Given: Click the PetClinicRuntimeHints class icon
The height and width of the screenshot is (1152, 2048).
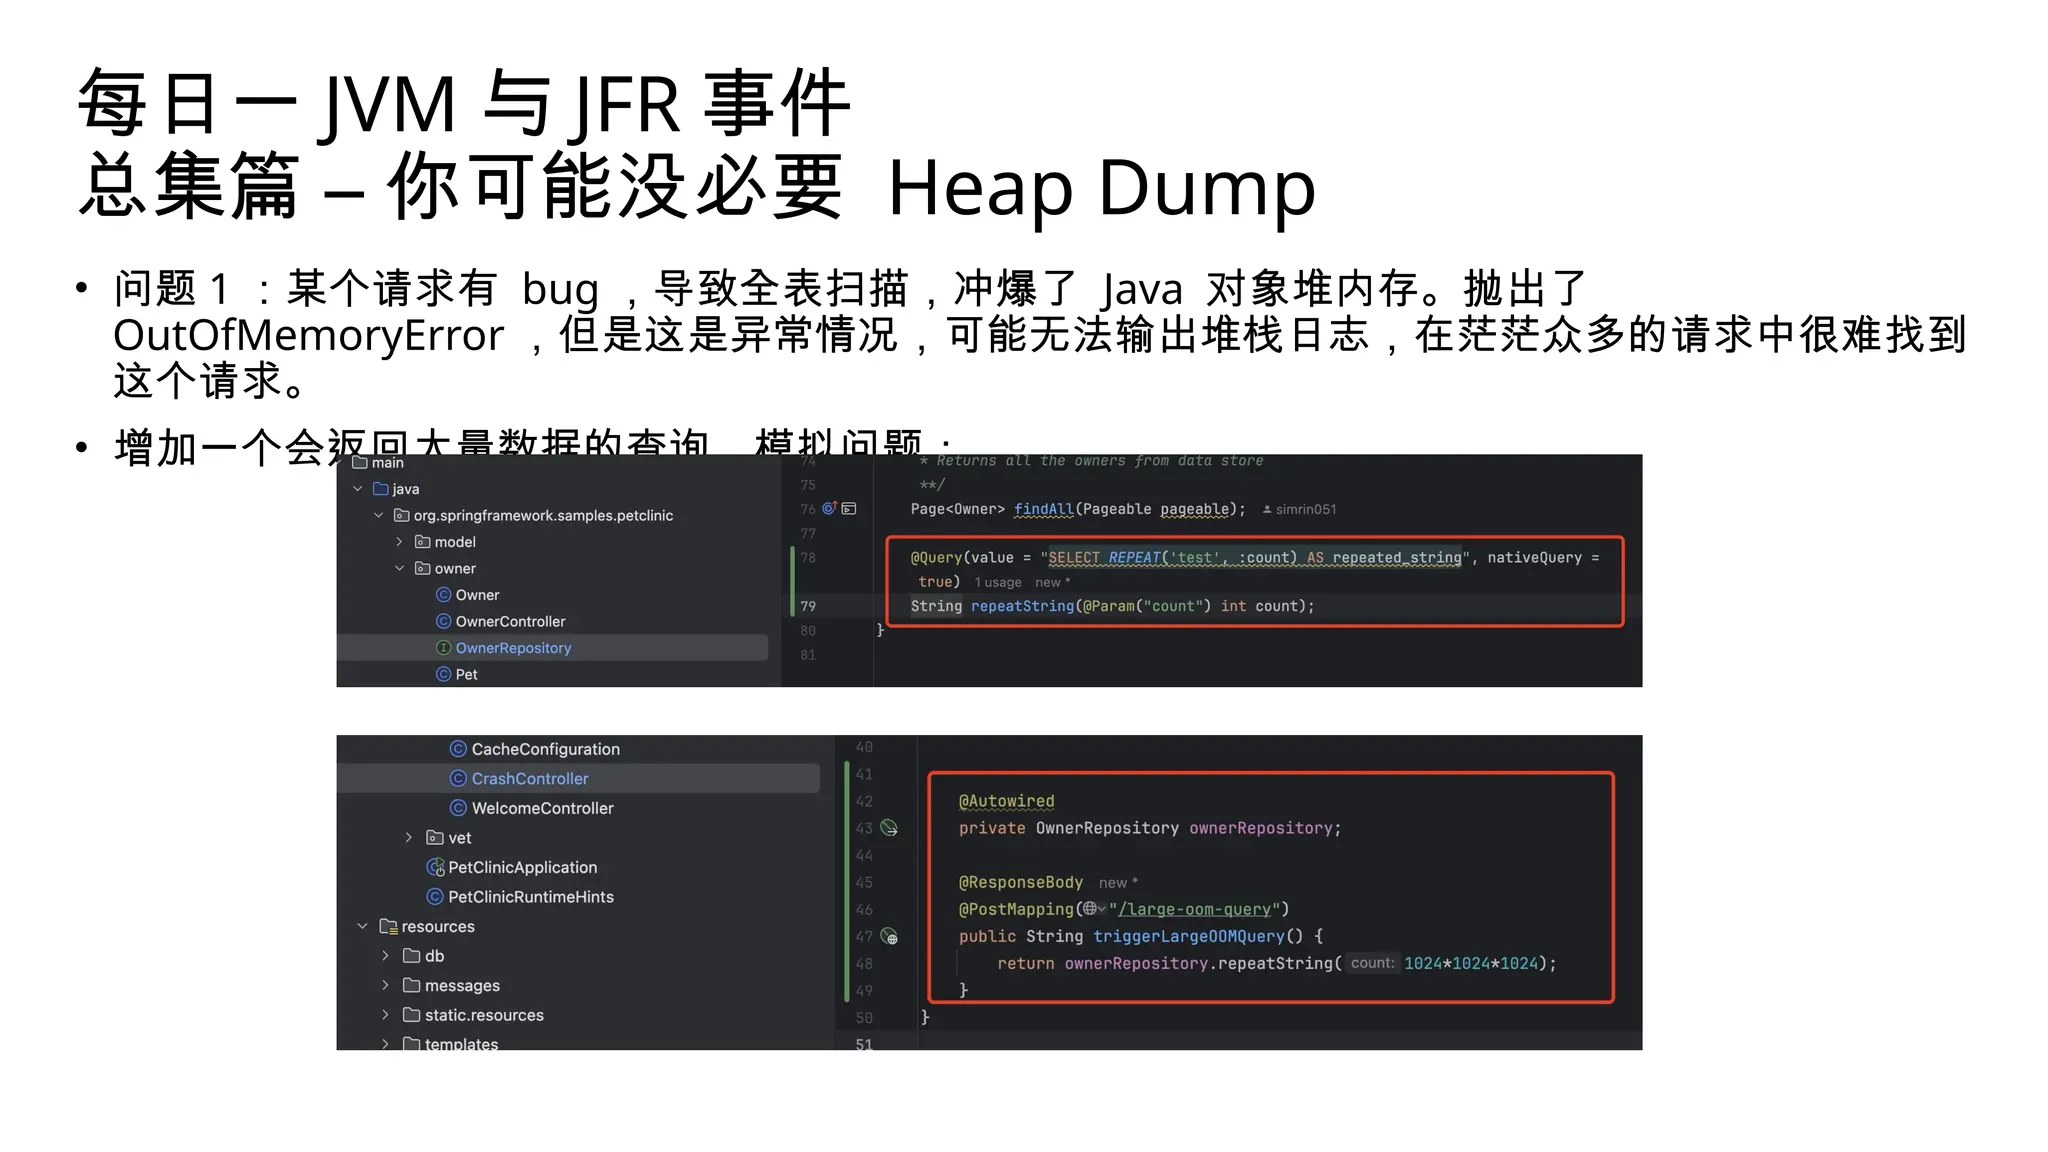Looking at the screenshot, I should tap(435, 897).
